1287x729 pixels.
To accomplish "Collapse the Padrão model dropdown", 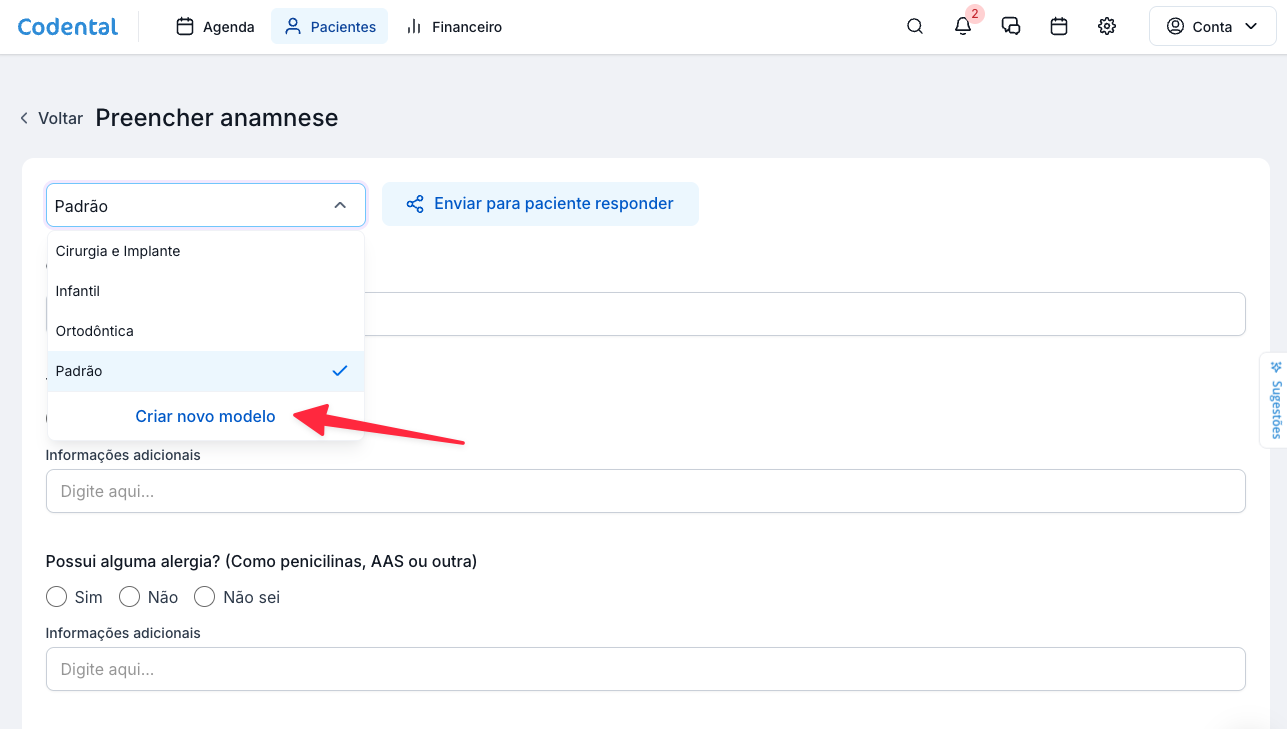I will pyautogui.click(x=340, y=205).
